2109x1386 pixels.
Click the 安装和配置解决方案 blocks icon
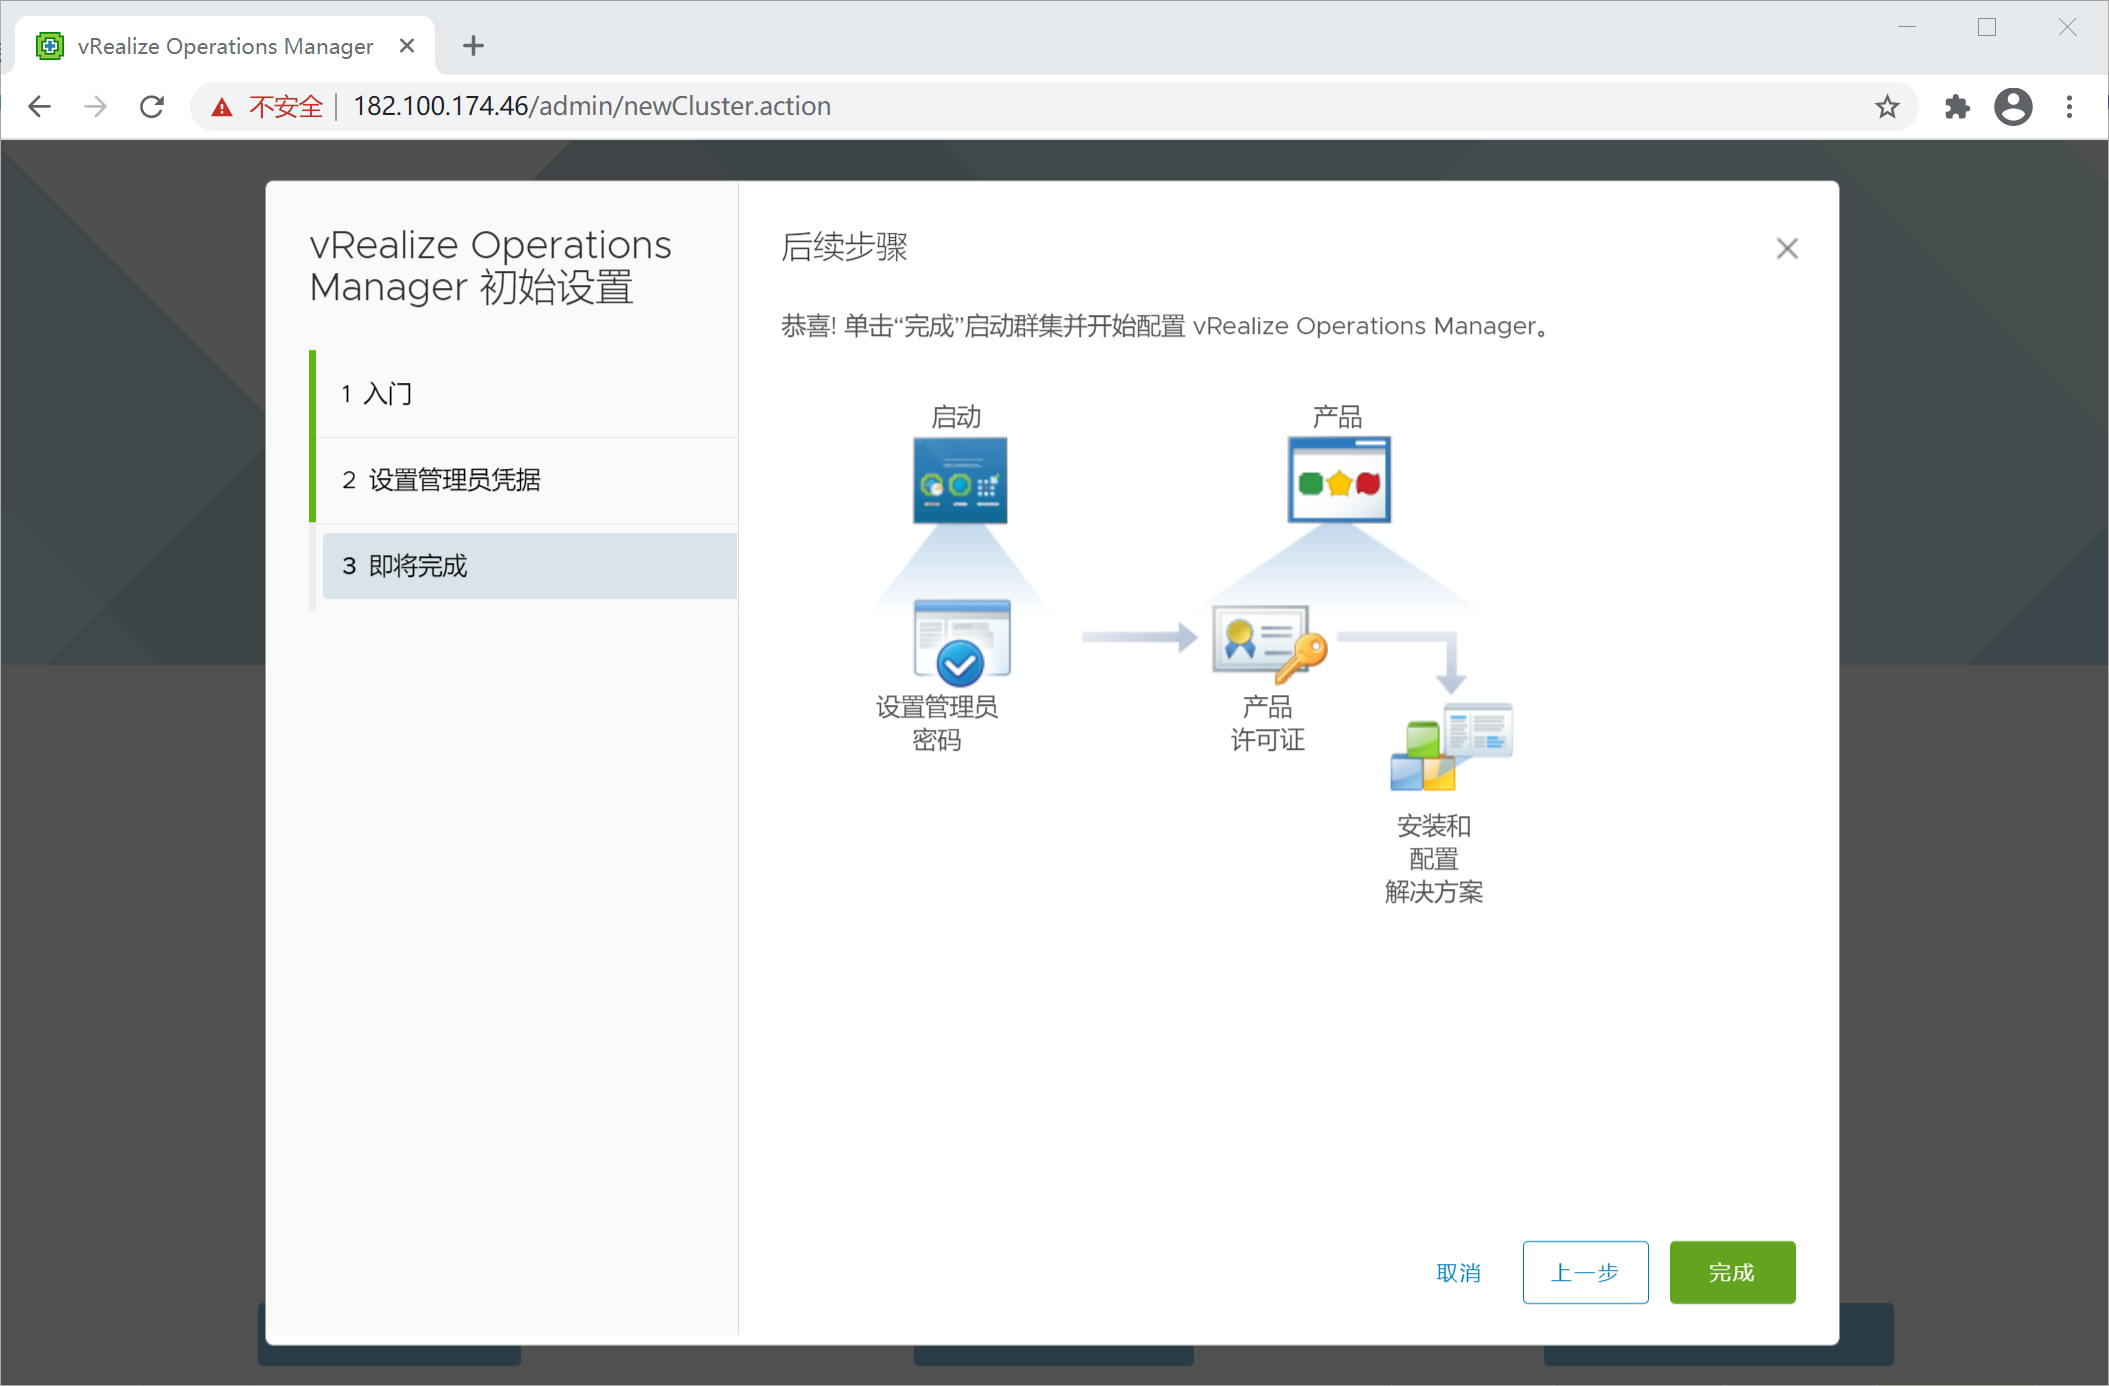1451,747
